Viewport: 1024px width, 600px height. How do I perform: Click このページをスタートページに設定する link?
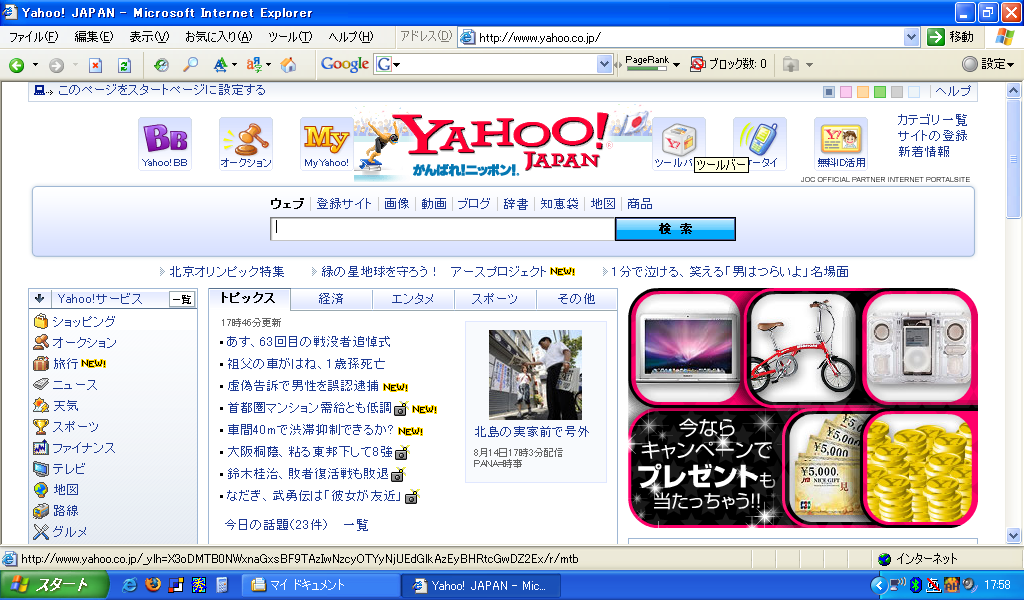[x=161, y=90]
